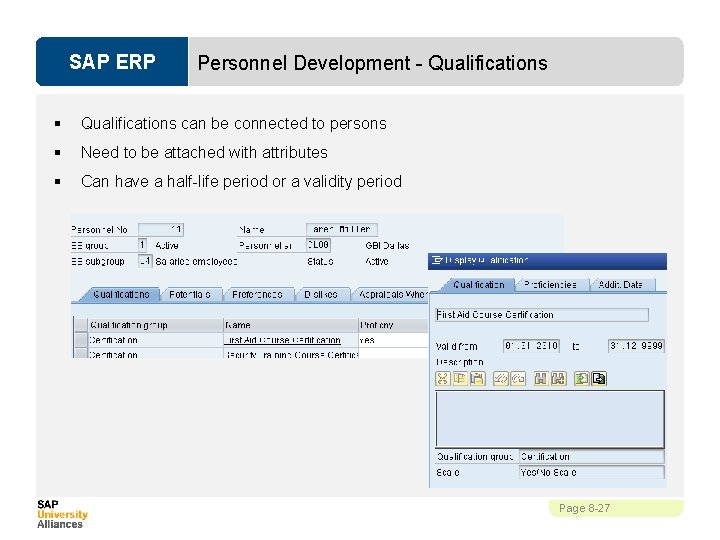Switch to the Dislikes tab
720x540 pixels.
321,294
